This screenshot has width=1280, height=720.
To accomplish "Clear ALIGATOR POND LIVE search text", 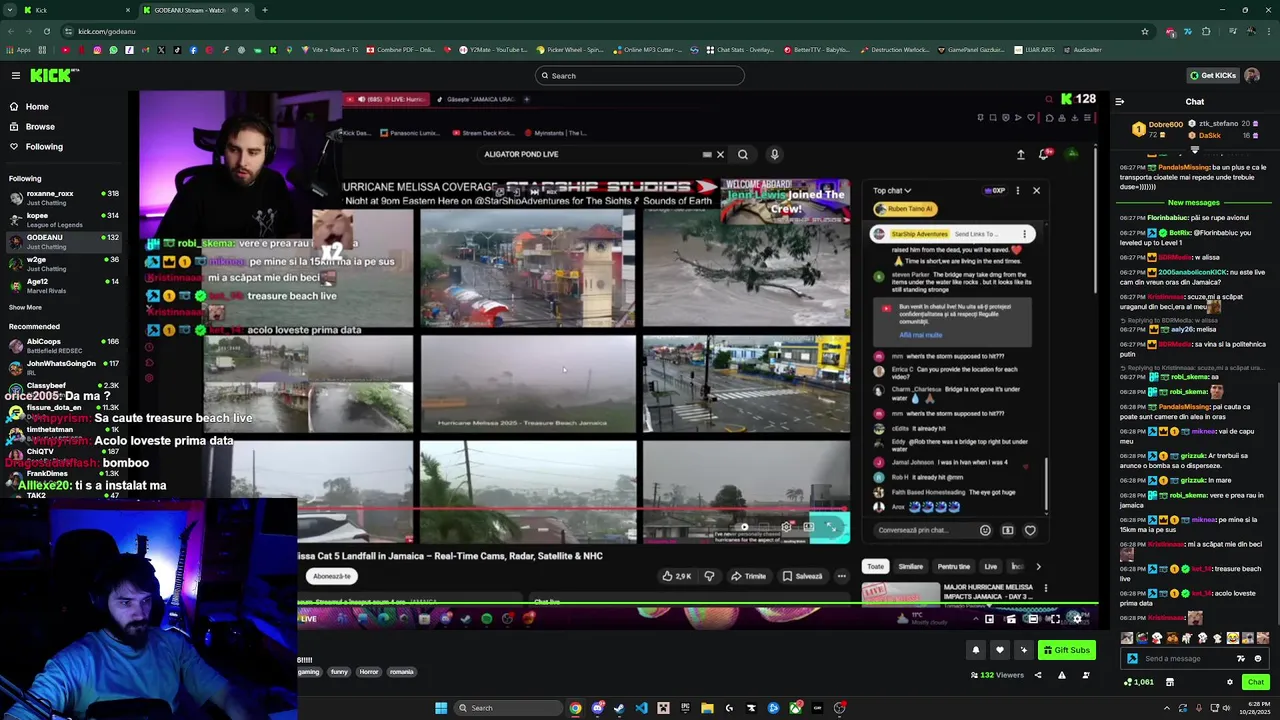I will tap(720, 155).
